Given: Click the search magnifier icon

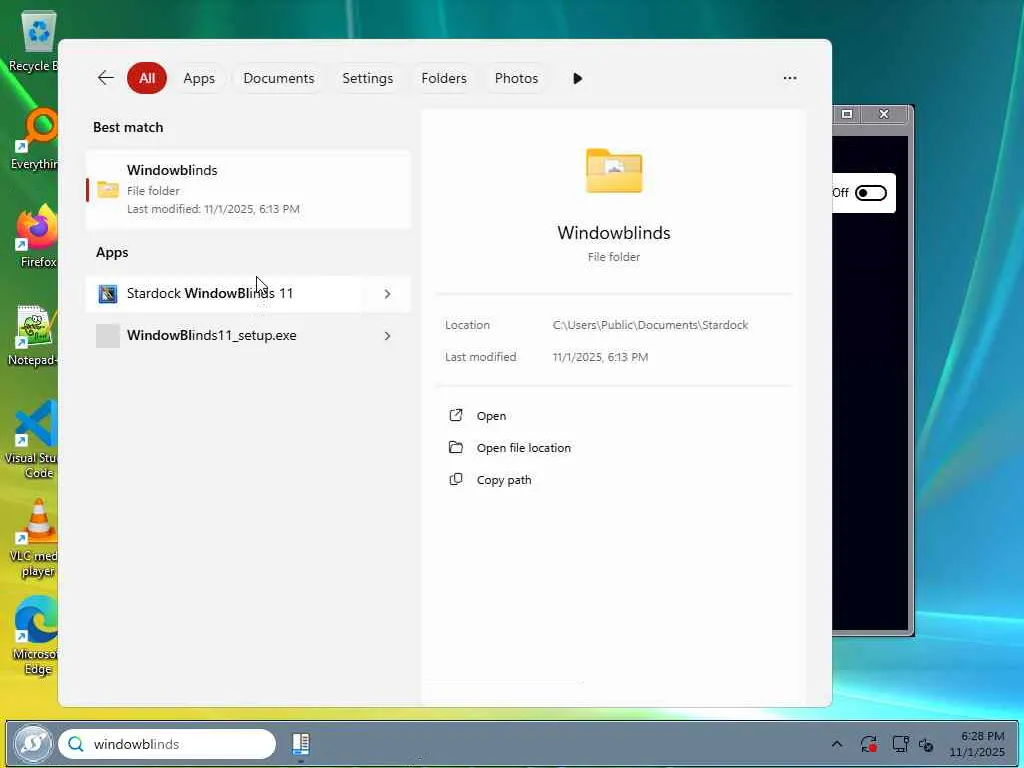Looking at the screenshot, I should [x=76, y=744].
